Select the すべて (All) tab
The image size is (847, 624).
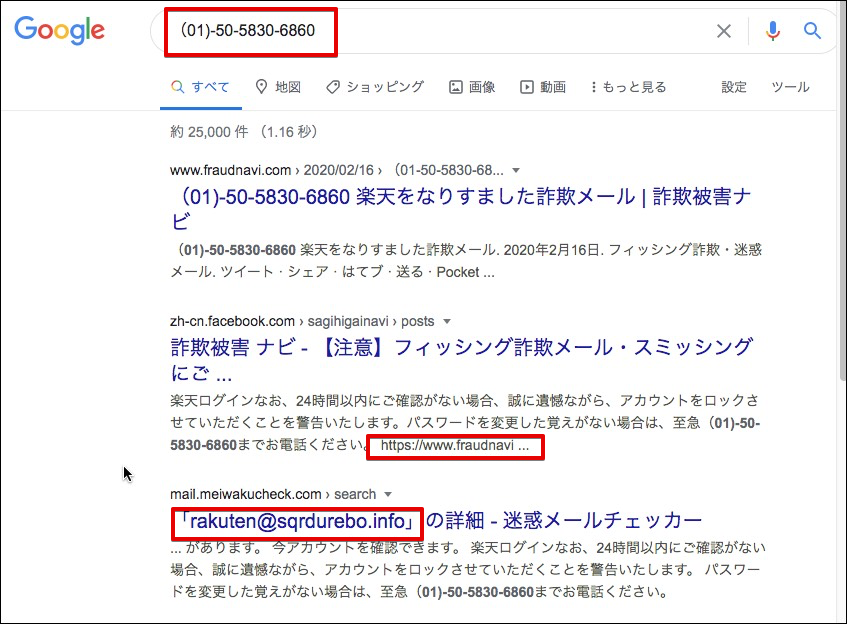[x=200, y=87]
